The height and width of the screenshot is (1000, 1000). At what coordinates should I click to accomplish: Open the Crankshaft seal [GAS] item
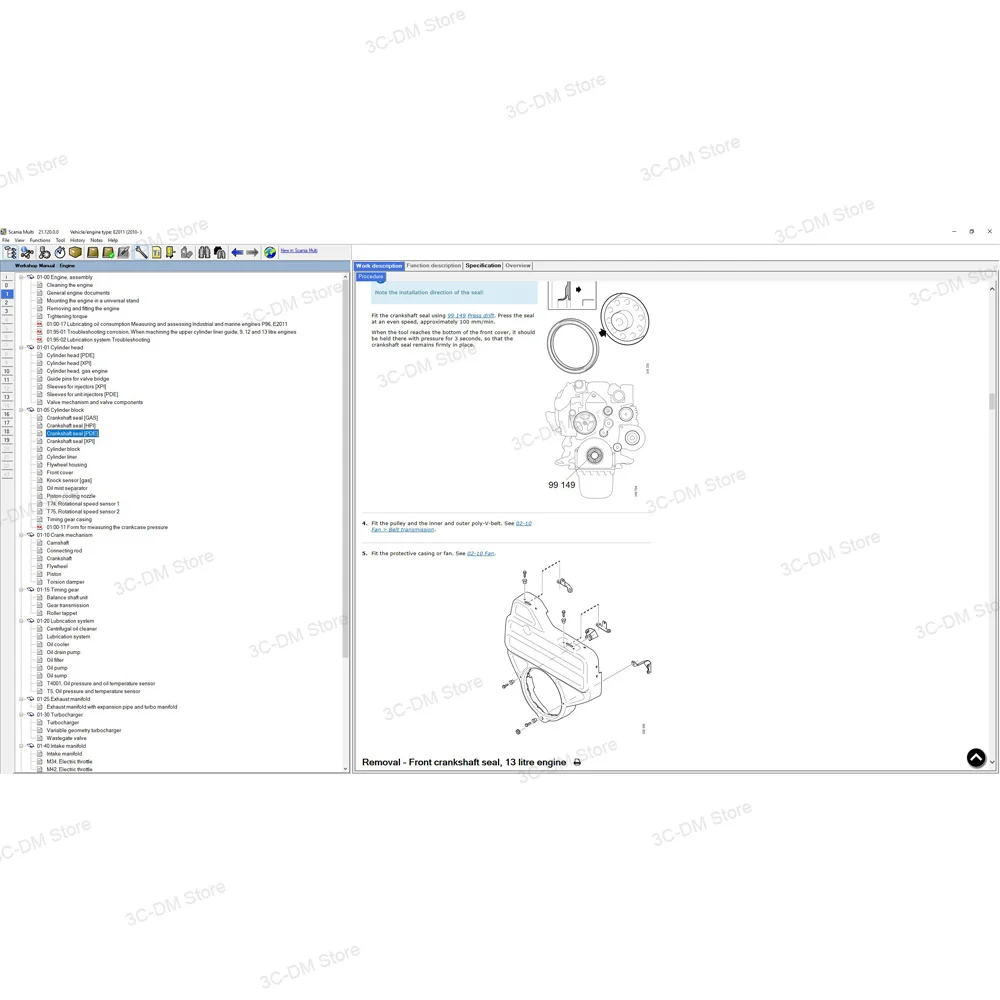coord(72,418)
